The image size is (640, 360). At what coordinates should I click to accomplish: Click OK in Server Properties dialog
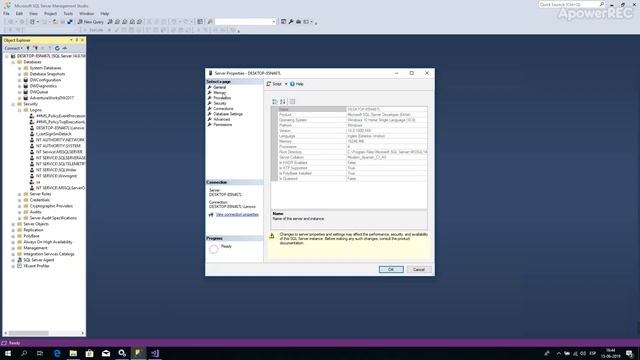(x=391, y=269)
